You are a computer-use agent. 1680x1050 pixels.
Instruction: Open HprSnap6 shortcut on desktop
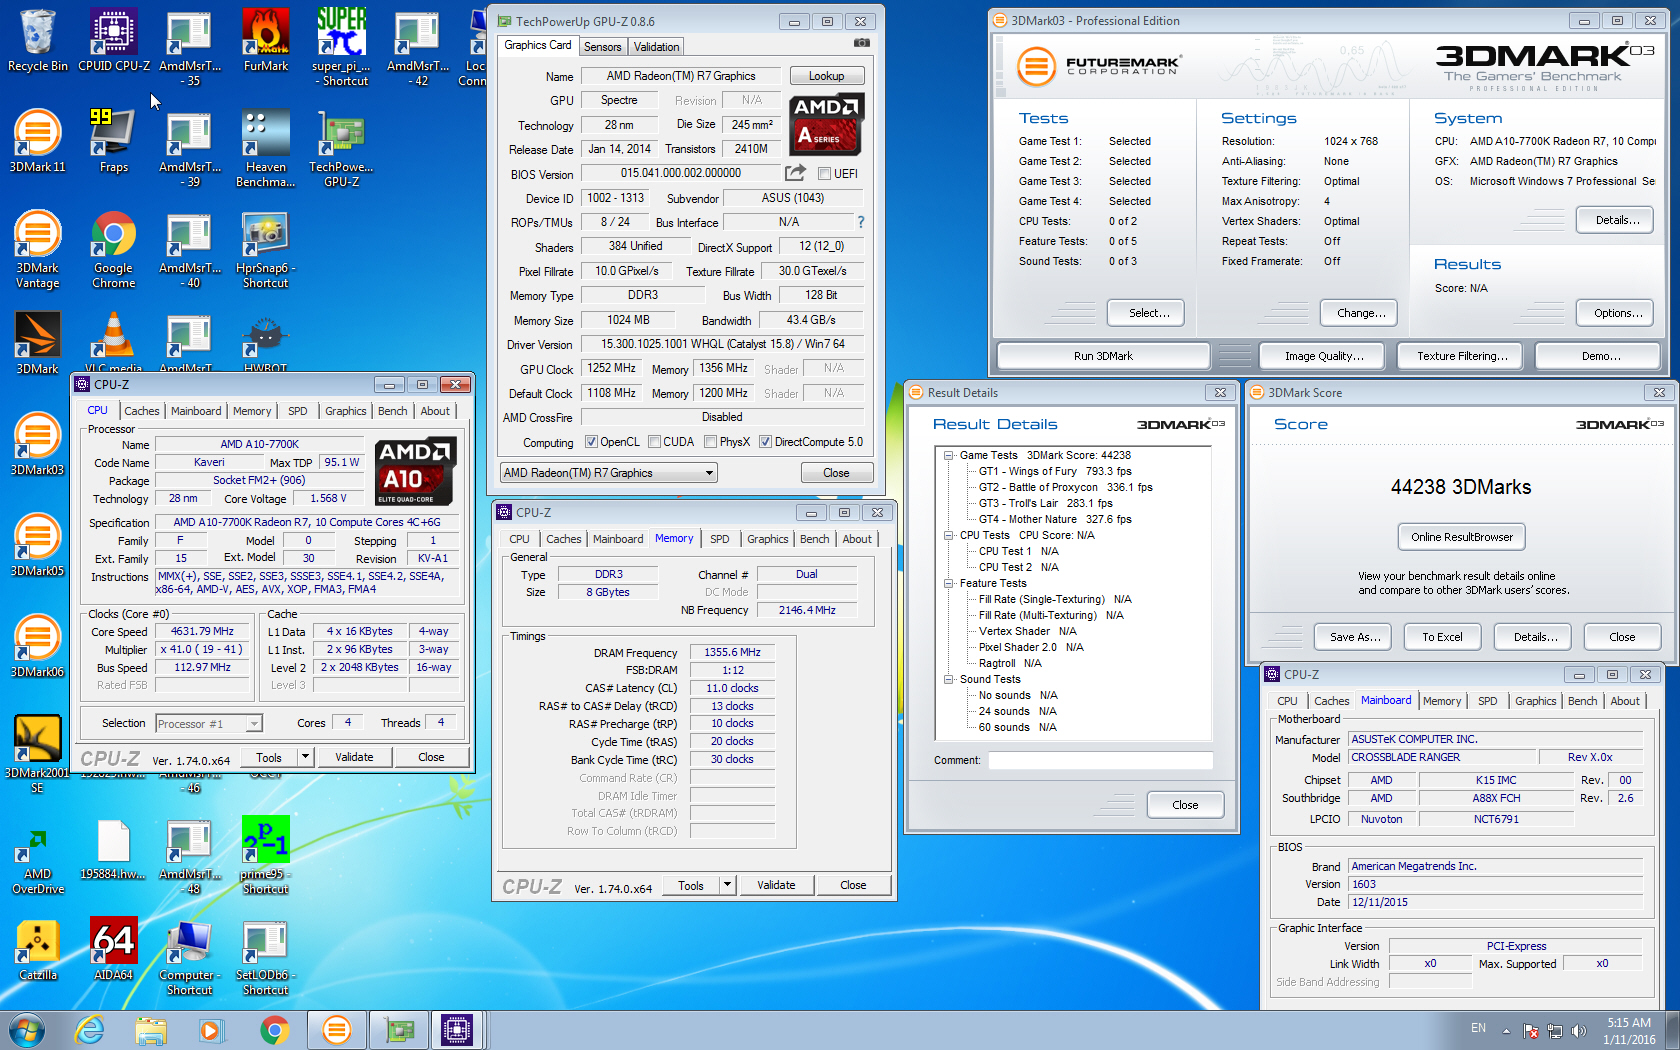pos(265,250)
